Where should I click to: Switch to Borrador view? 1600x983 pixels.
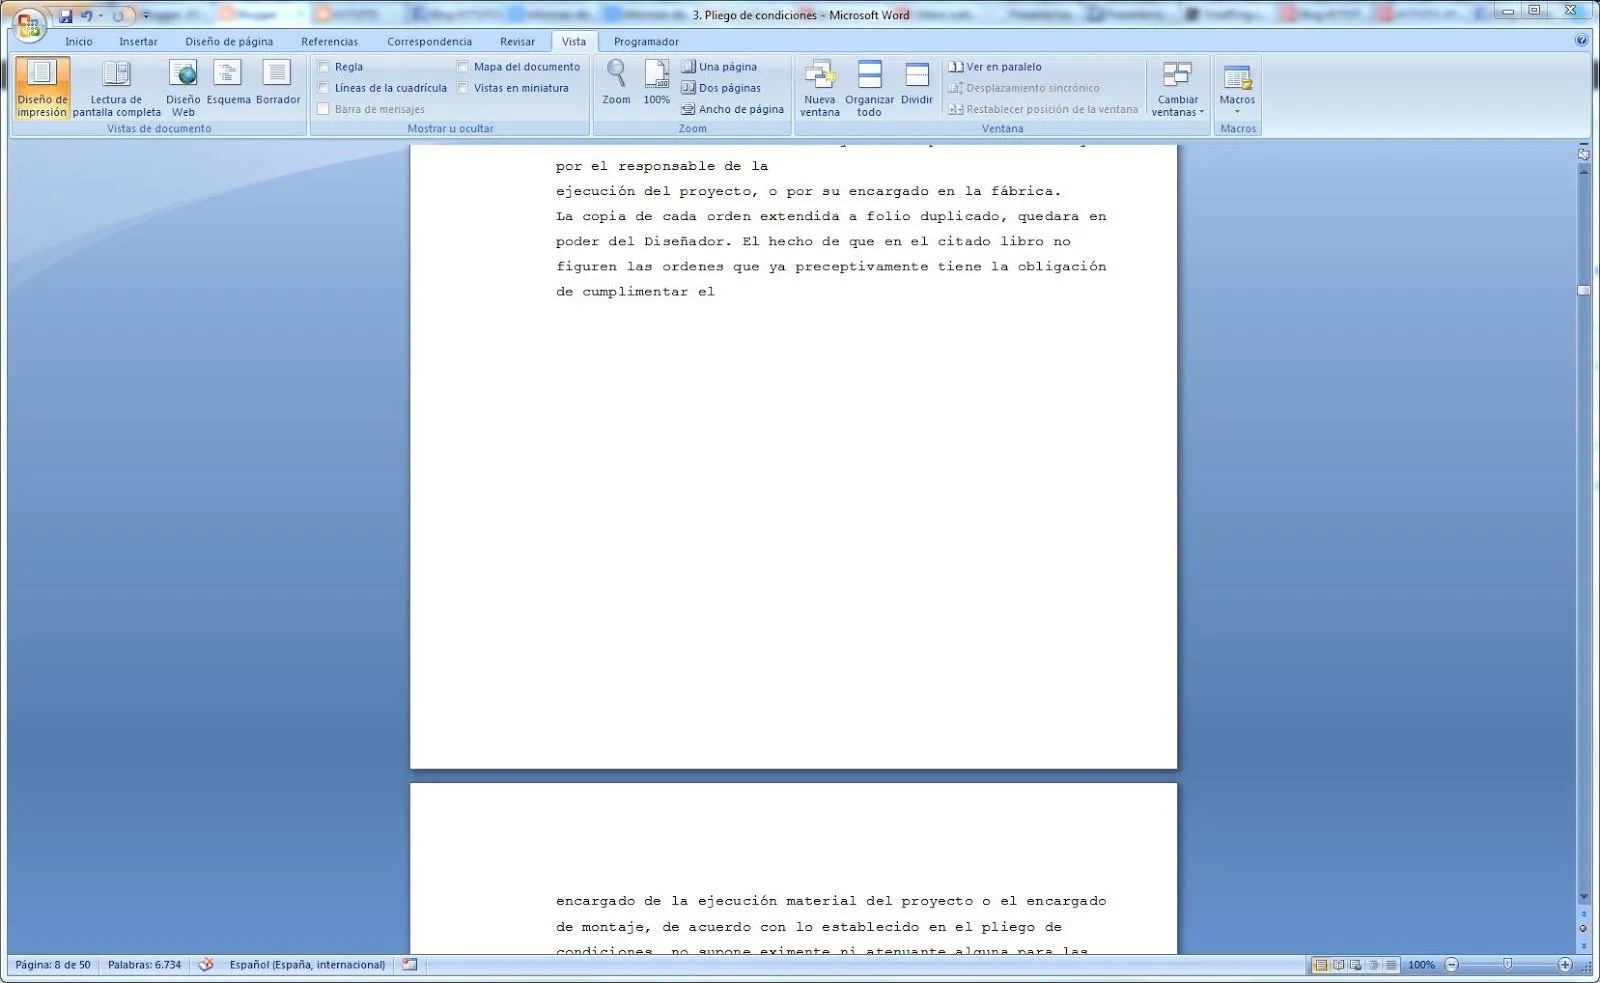[278, 82]
